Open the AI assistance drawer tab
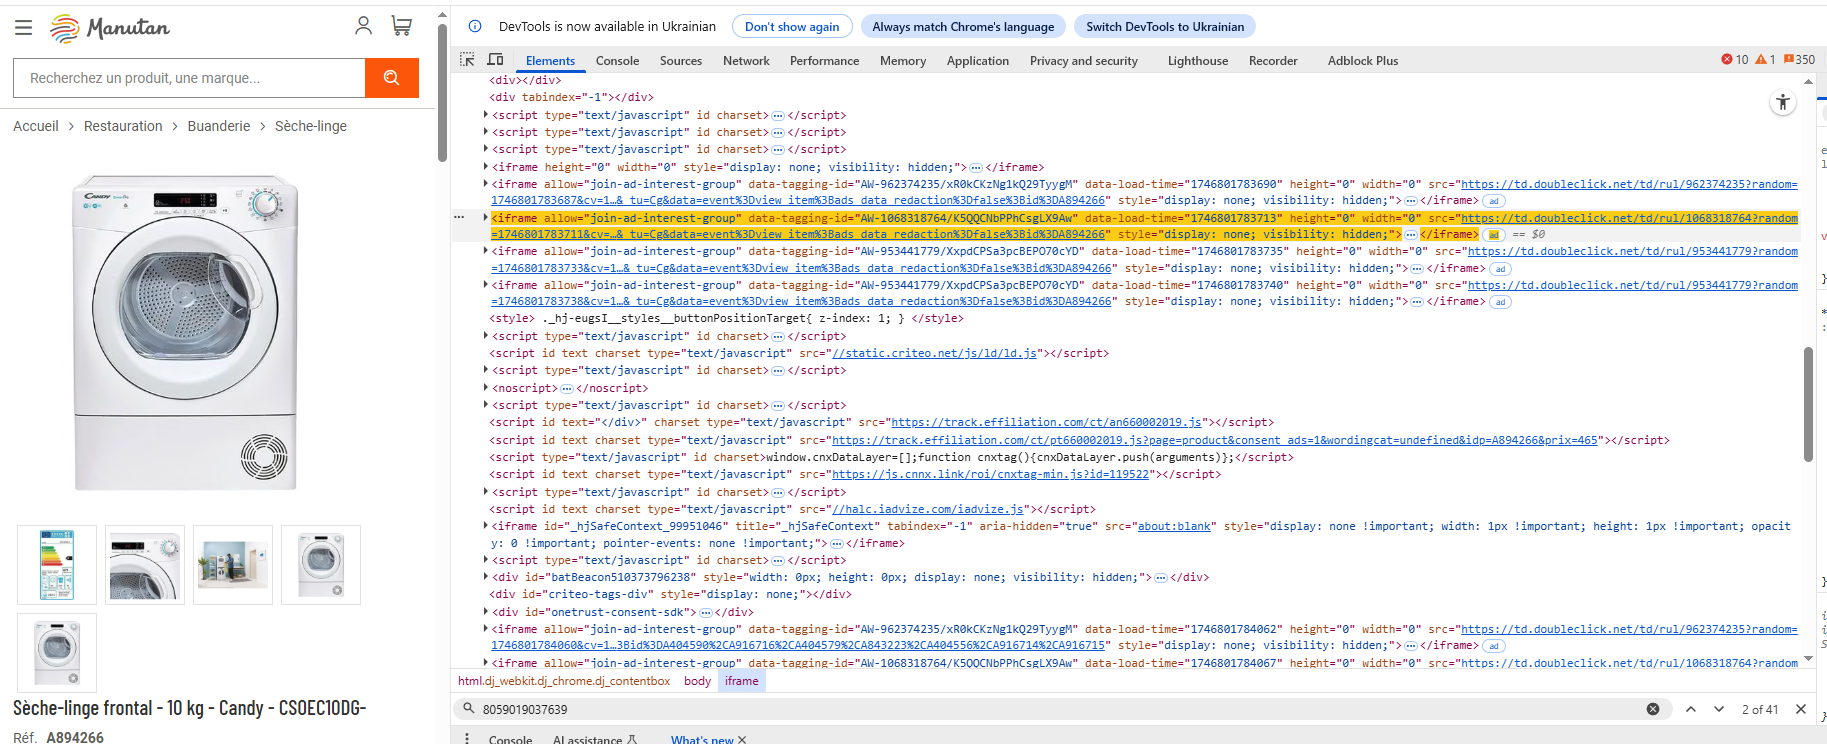The width and height of the screenshot is (1827, 744). (595, 740)
